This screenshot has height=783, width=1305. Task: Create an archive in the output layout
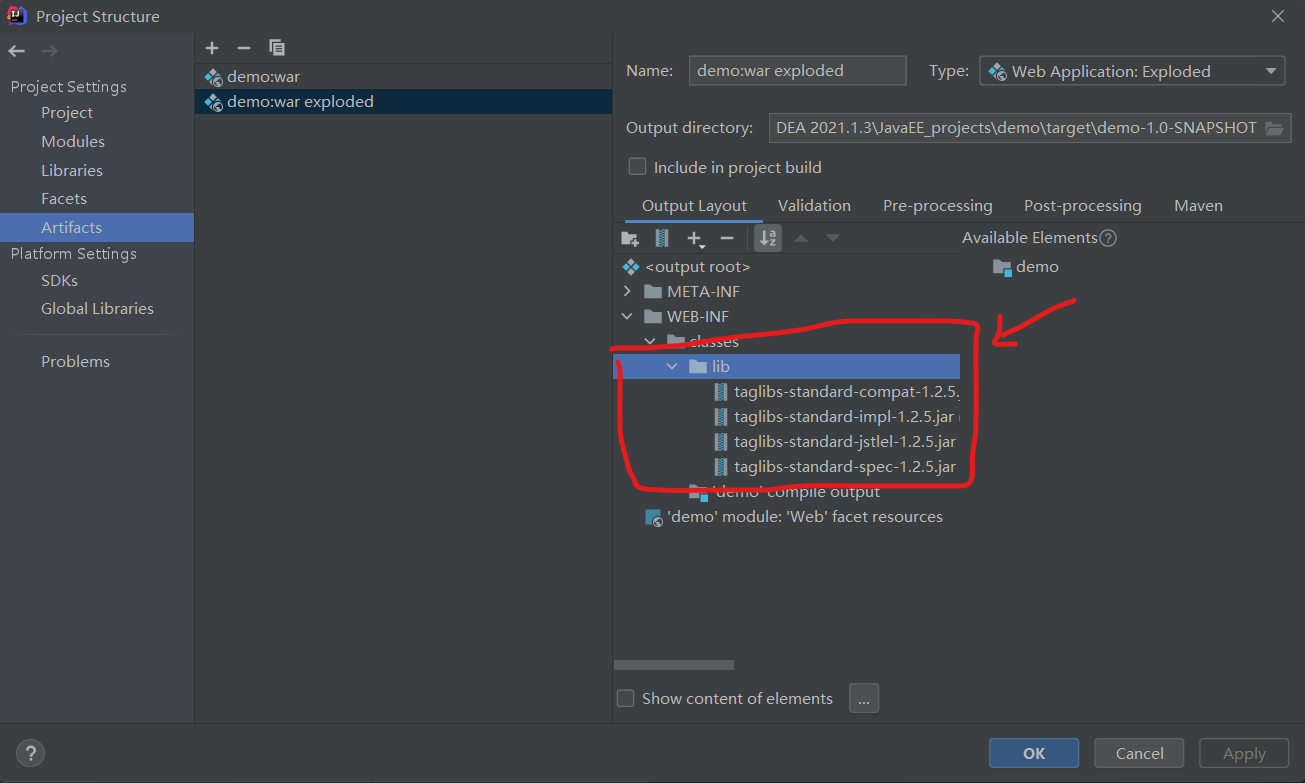[x=661, y=238]
